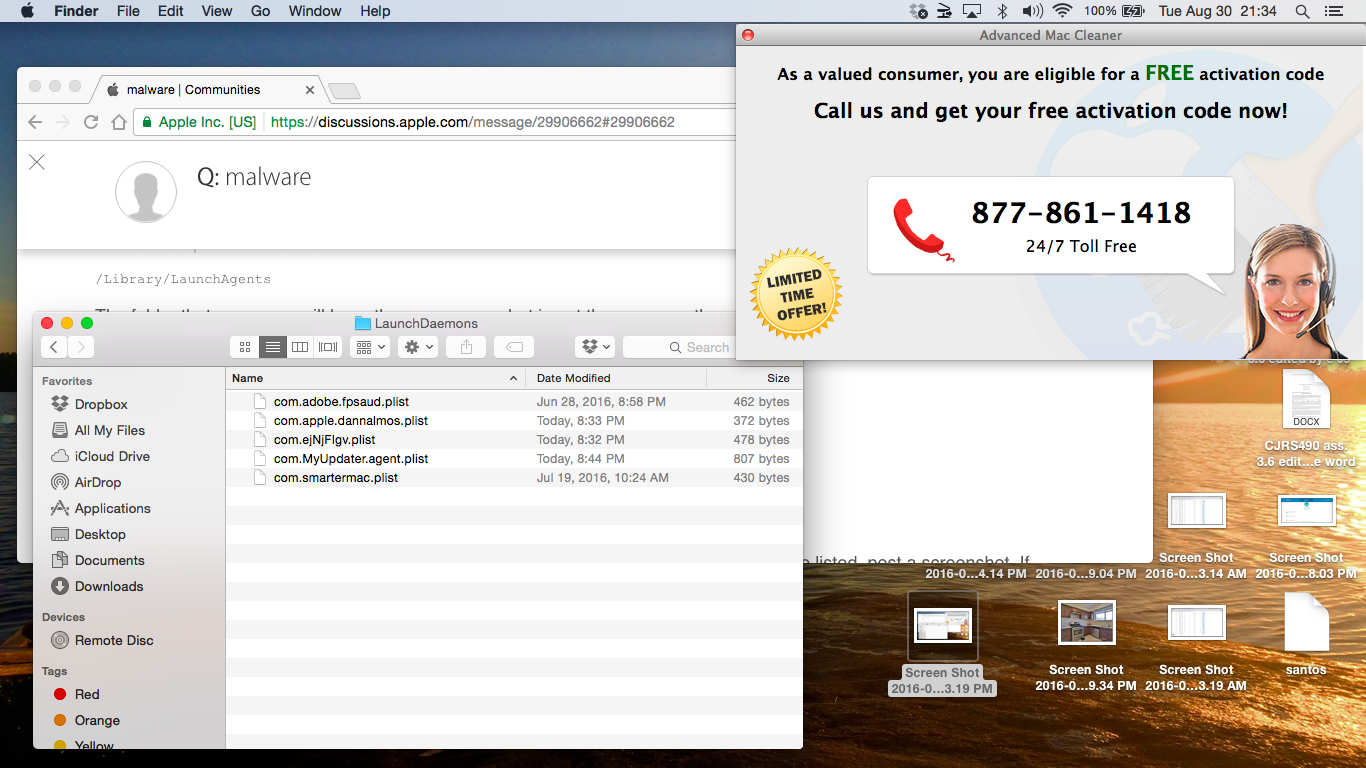Viewport: 1366px width, 768px height.
Task: Open Notification Center
Action: 1333,11
